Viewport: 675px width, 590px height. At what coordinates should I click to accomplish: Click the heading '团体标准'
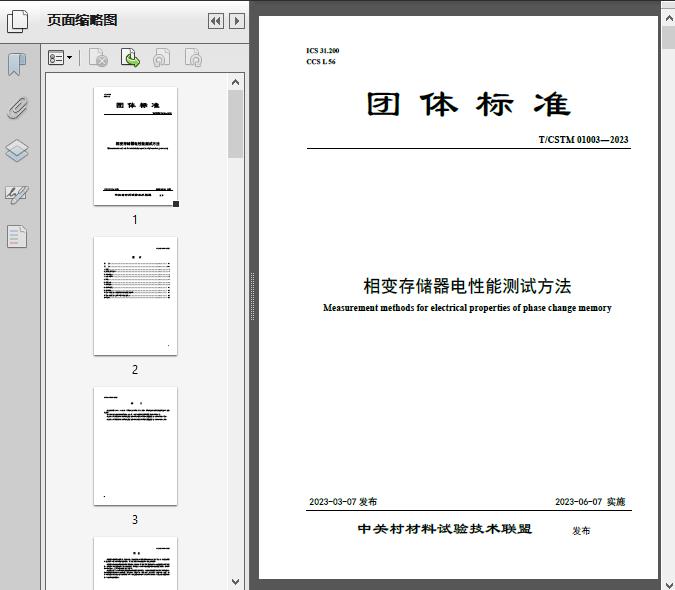[469, 104]
